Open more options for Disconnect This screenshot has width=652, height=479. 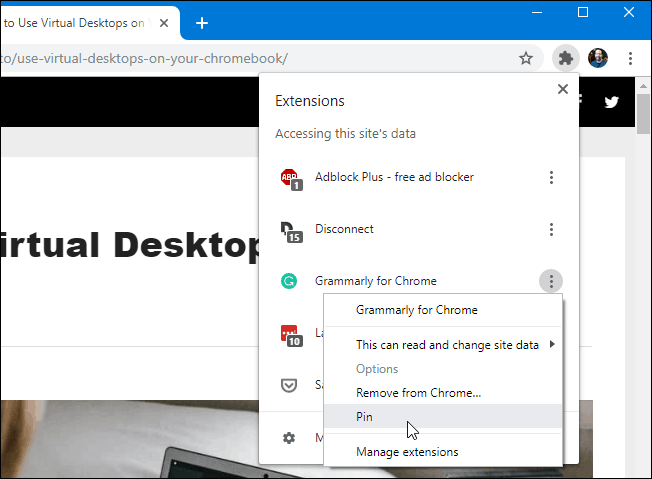pos(551,230)
